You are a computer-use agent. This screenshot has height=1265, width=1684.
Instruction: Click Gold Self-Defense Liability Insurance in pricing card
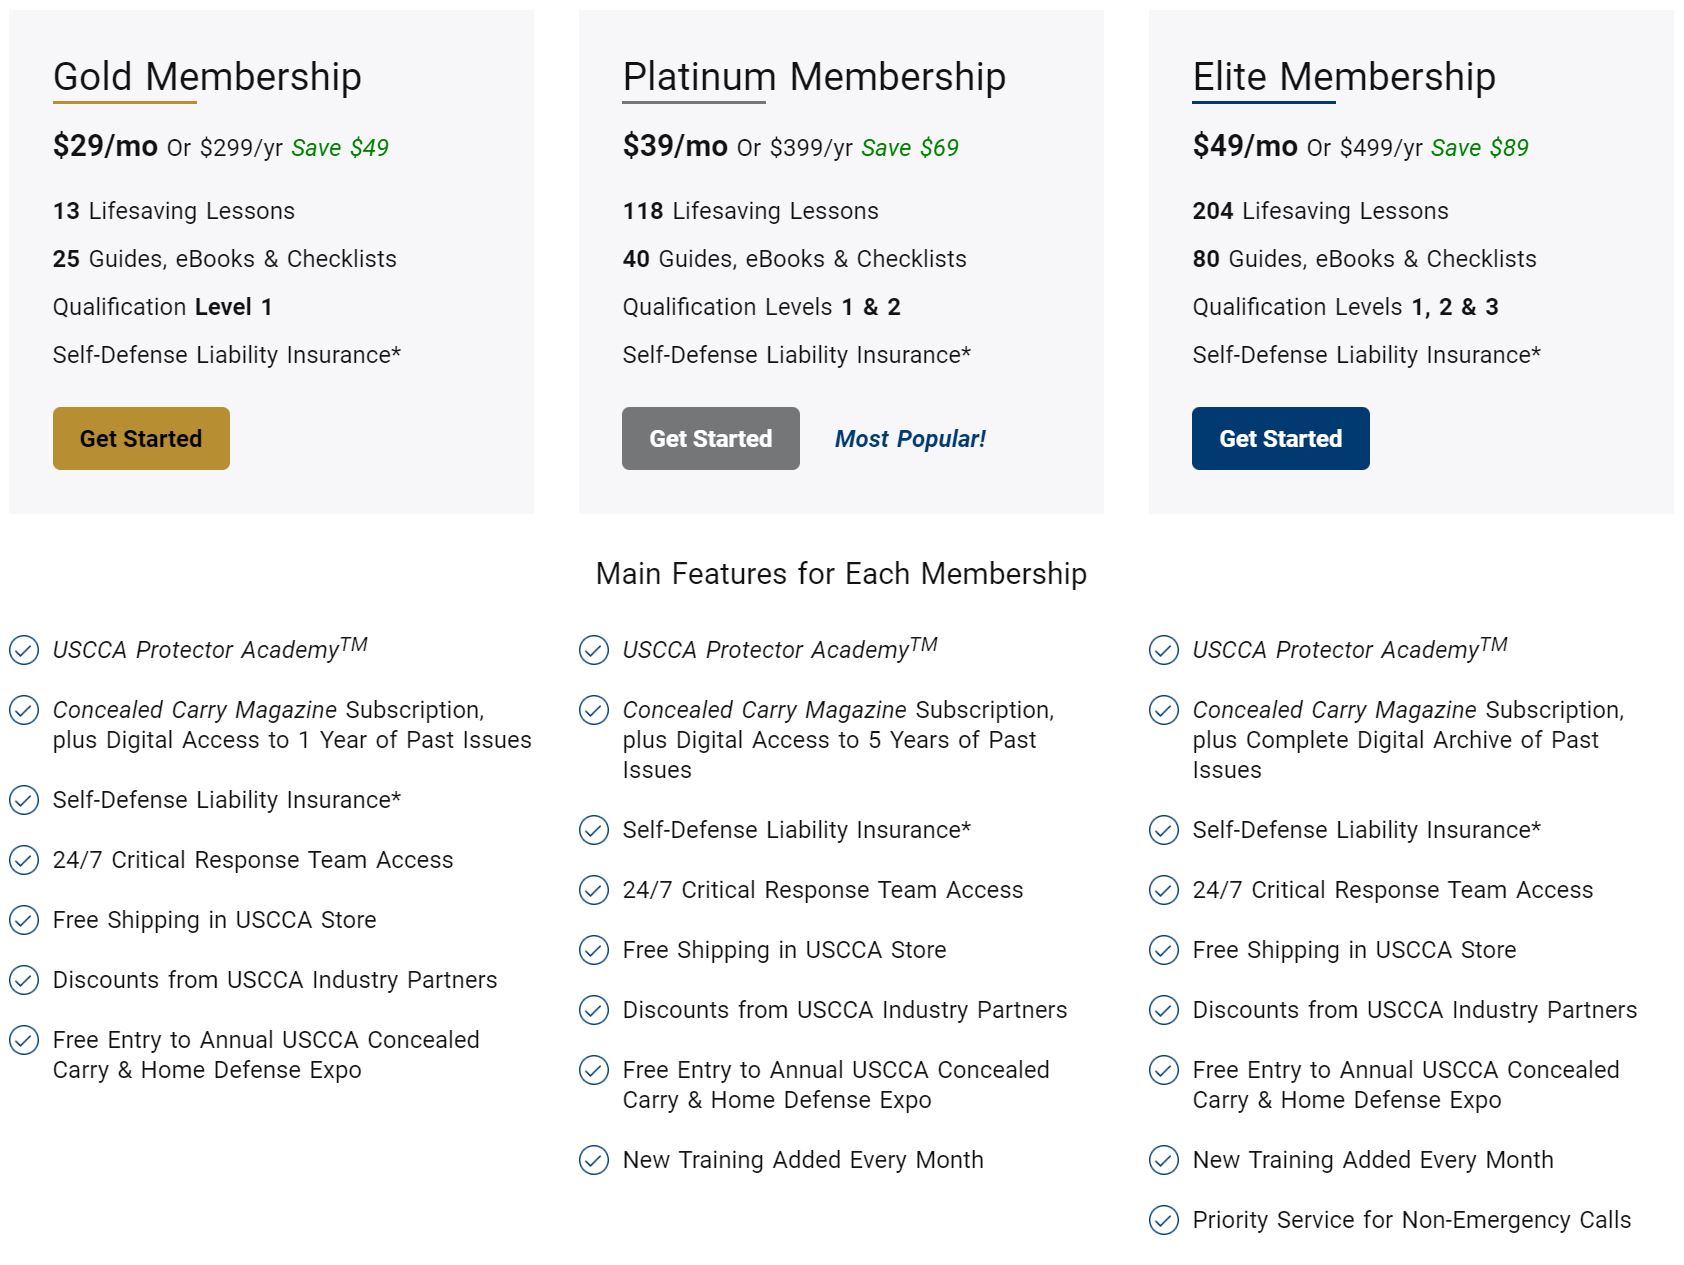point(227,355)
